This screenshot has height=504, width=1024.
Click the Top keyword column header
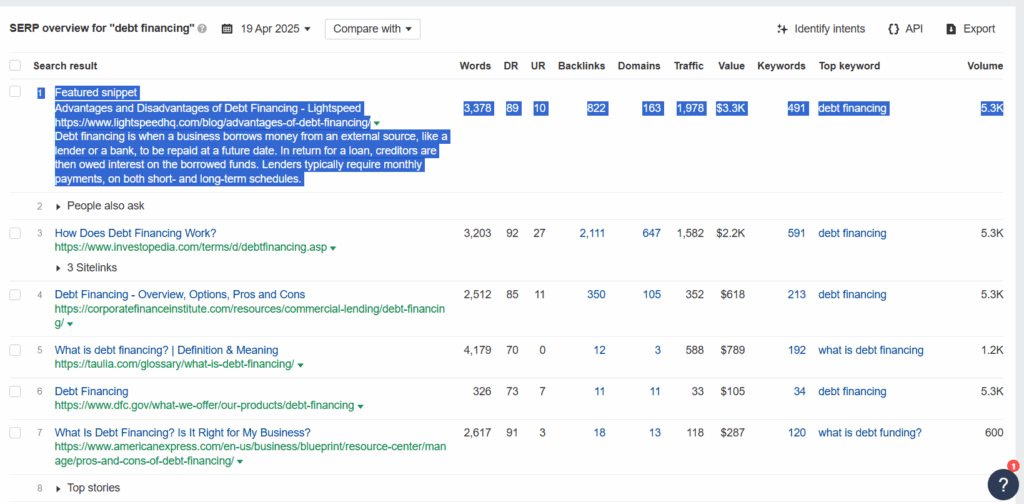pos(849,66)
